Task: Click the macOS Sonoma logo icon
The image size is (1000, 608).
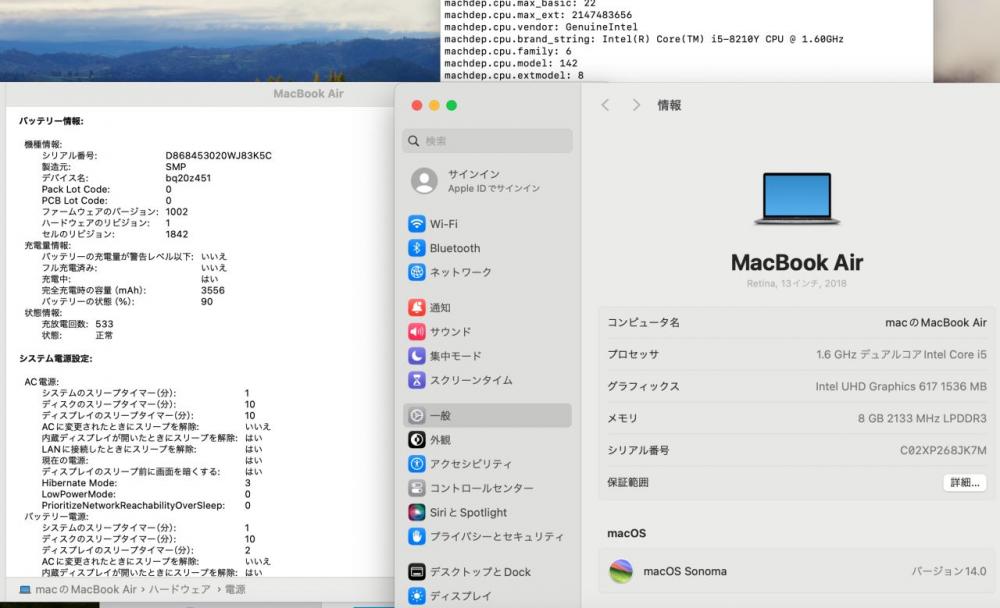Action: (x=621, y=571)
